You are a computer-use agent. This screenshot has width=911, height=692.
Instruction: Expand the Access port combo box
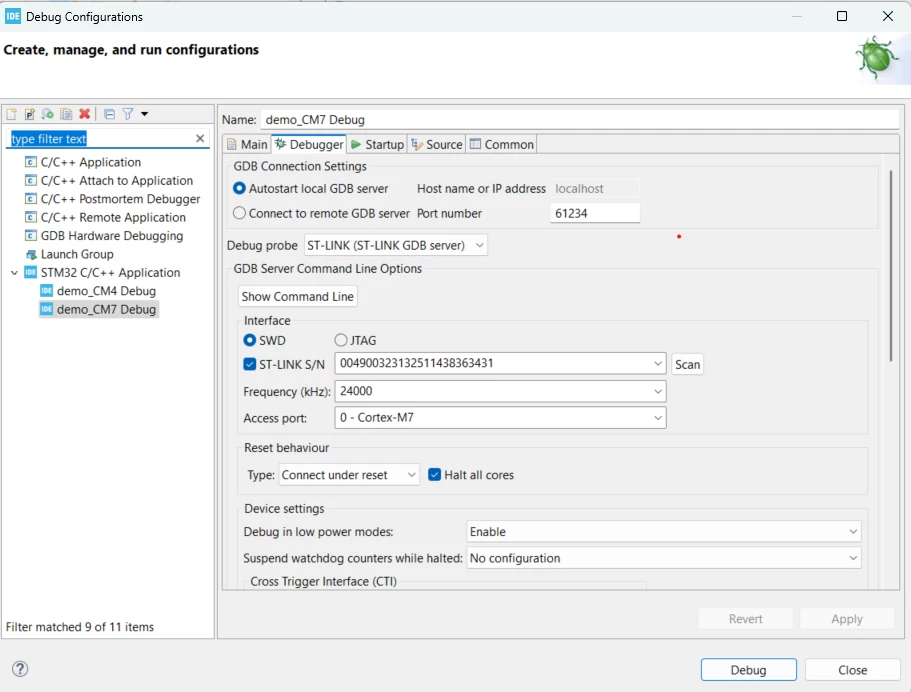tap(500, 417)
